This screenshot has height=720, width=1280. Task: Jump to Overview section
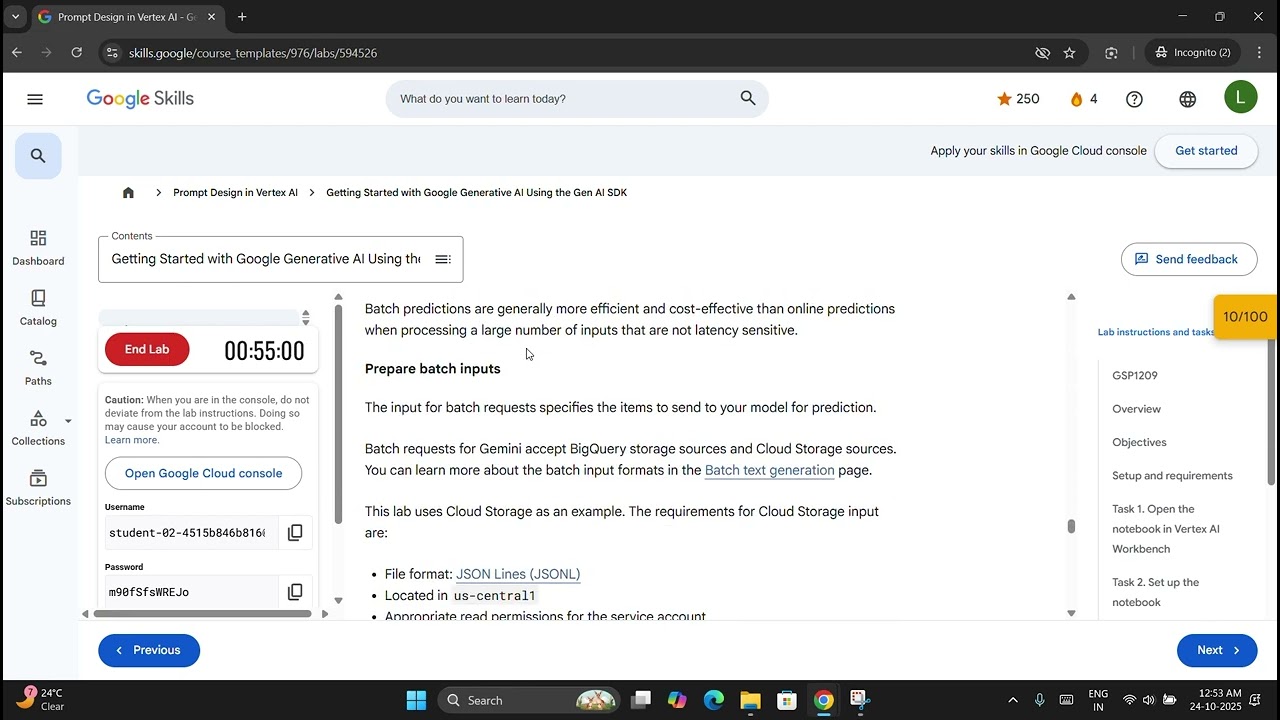(x=1137, y=409)
